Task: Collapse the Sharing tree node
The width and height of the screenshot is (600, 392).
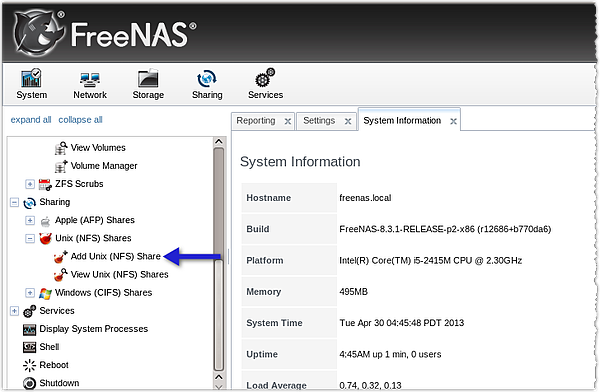Action: coord(14,202)
